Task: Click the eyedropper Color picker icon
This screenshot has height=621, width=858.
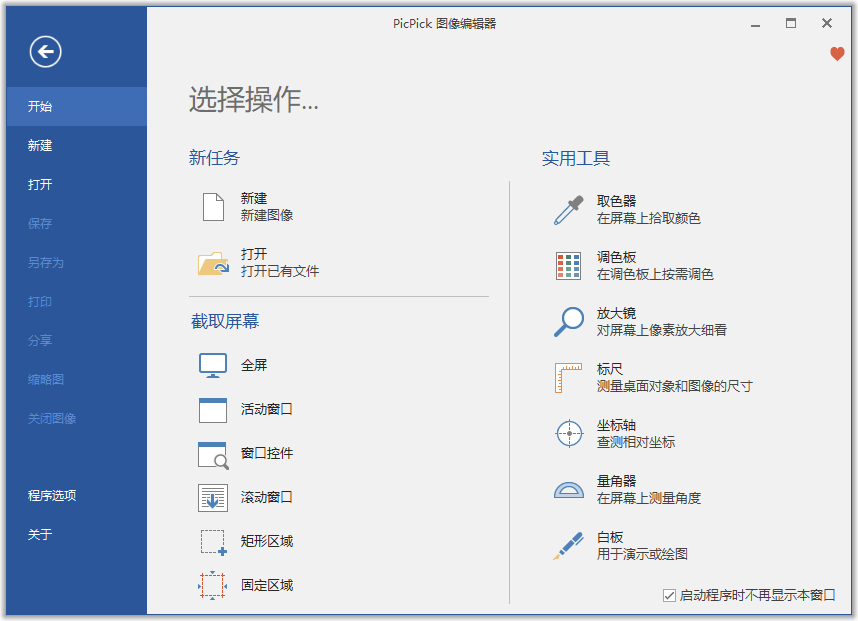Action: click(569, 210)
